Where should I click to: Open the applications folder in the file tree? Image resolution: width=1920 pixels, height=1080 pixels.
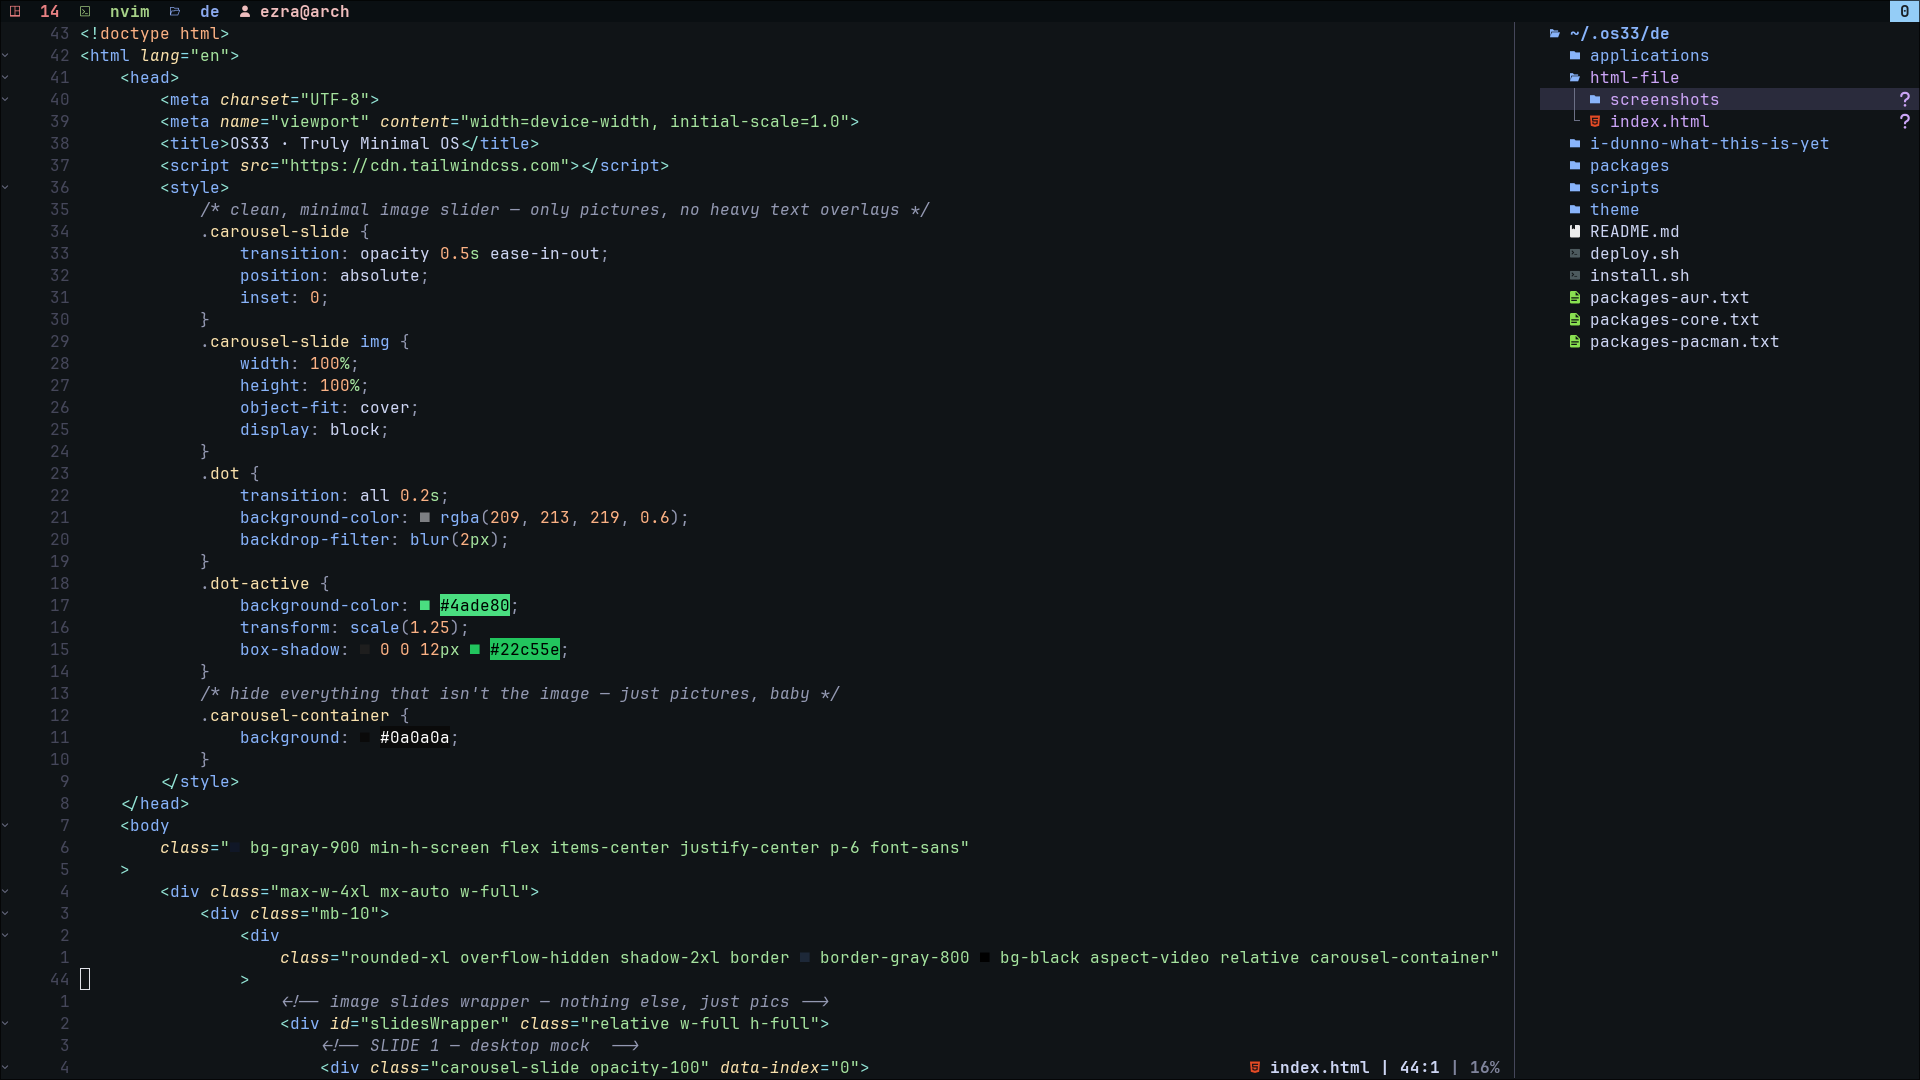click(1650, 55)
